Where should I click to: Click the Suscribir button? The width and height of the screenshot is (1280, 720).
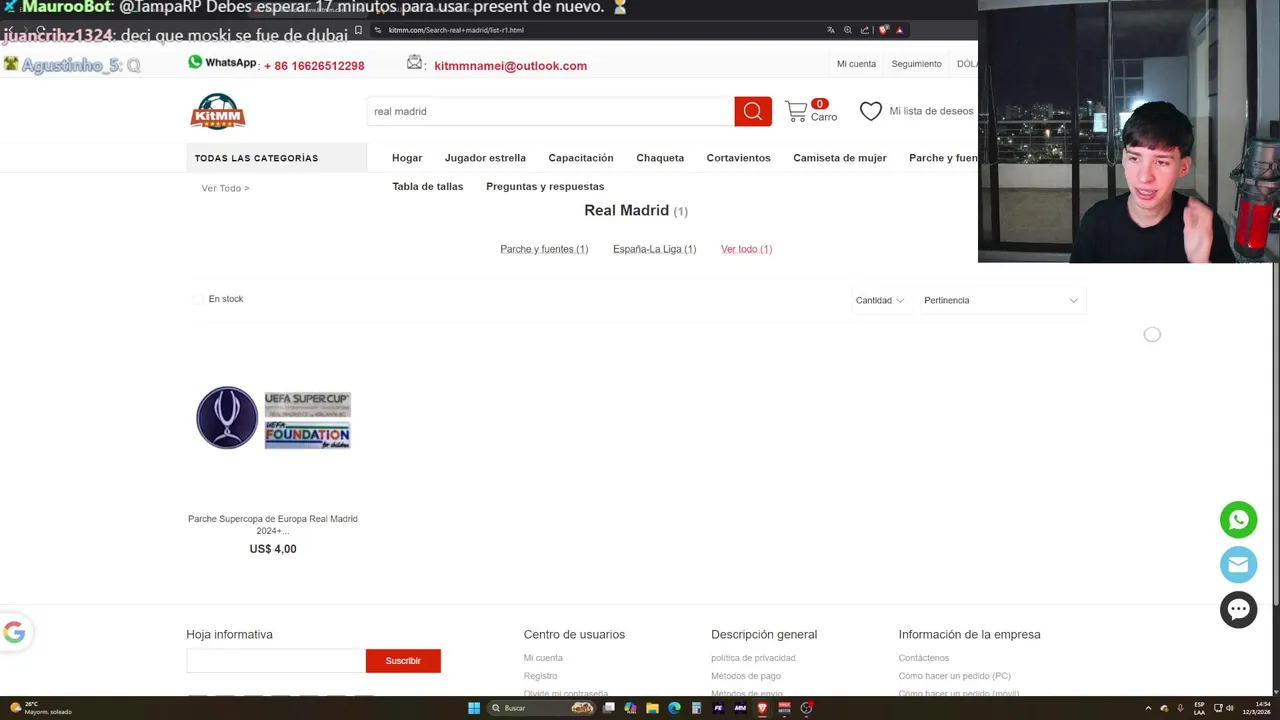(x=403, y=660)
